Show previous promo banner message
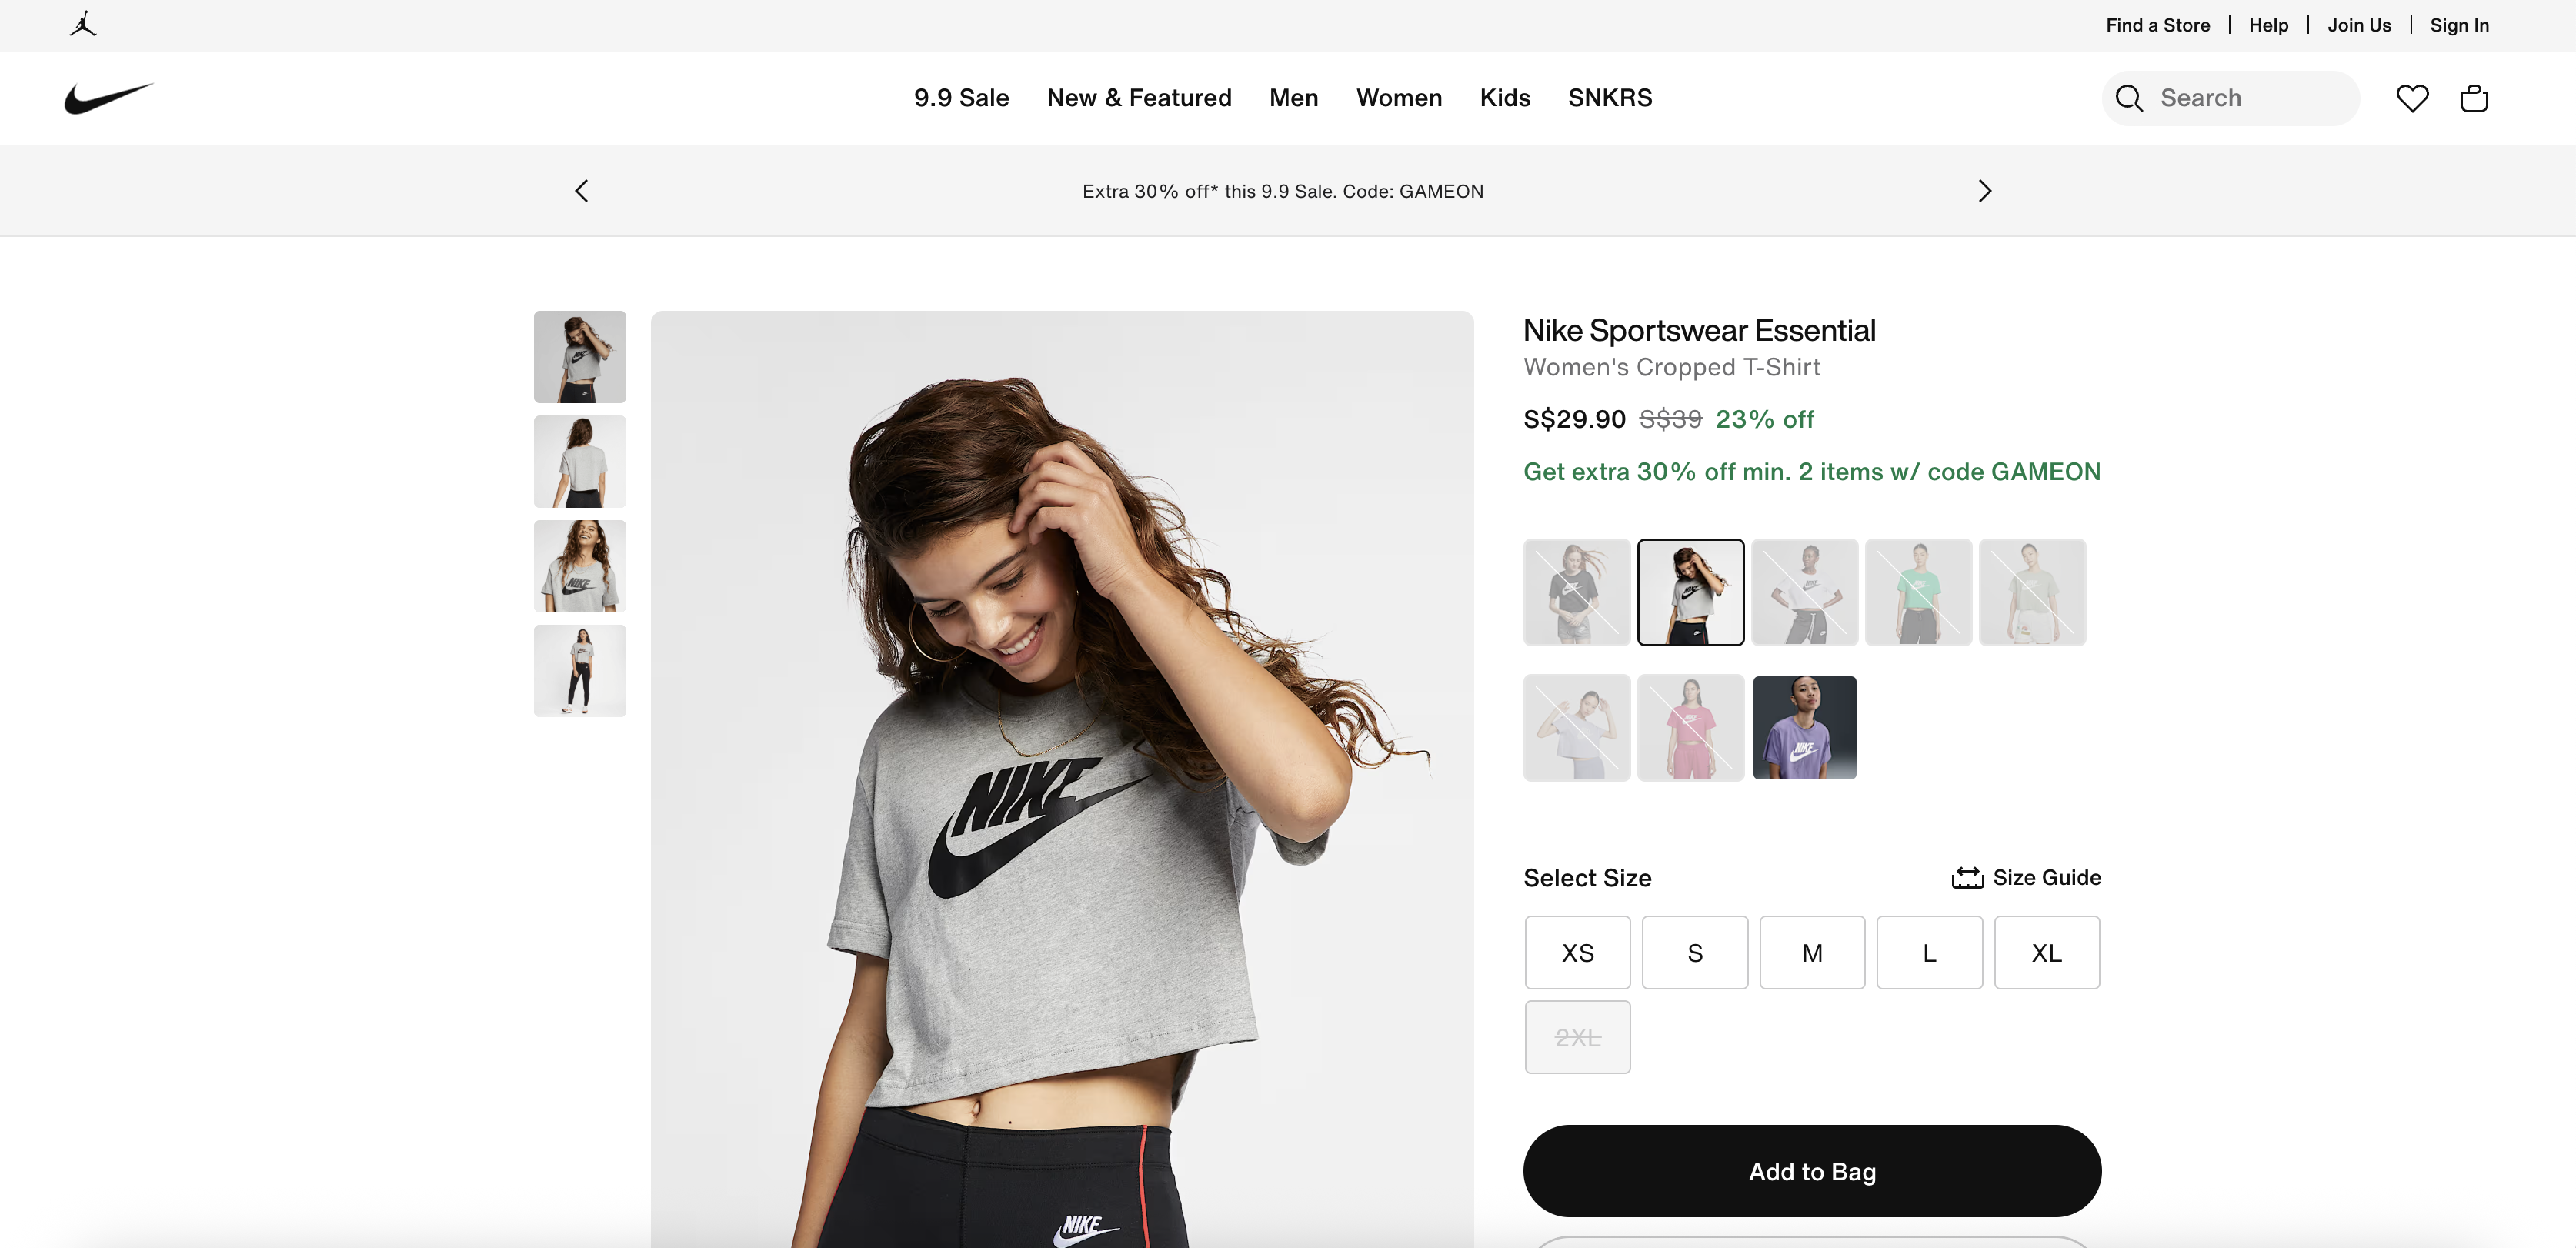Image resolution: width=2576 pixels, height=1248 pixels. [581, 191]
